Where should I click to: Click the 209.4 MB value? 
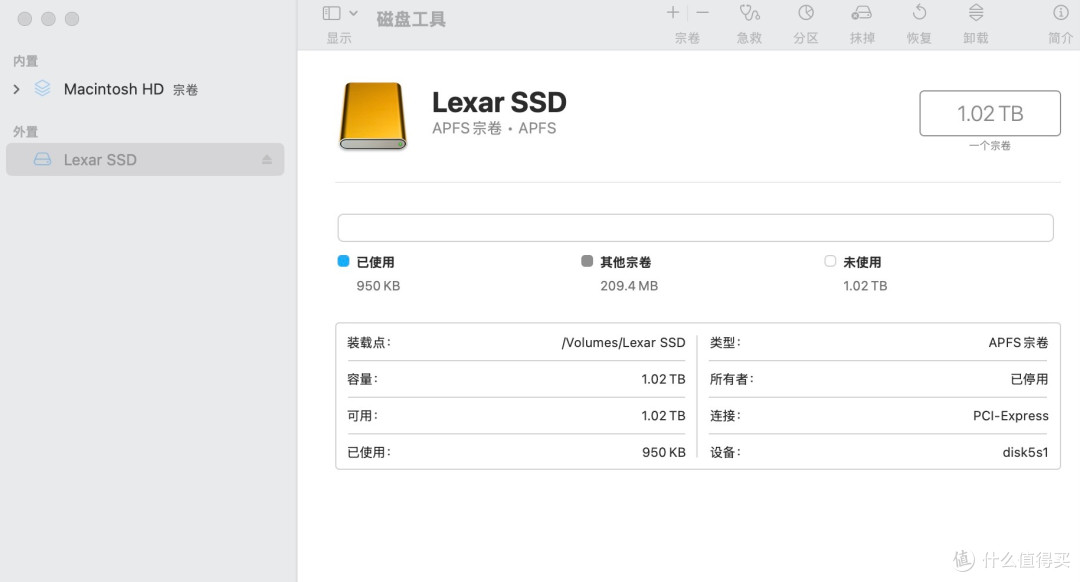click(629, 286)
